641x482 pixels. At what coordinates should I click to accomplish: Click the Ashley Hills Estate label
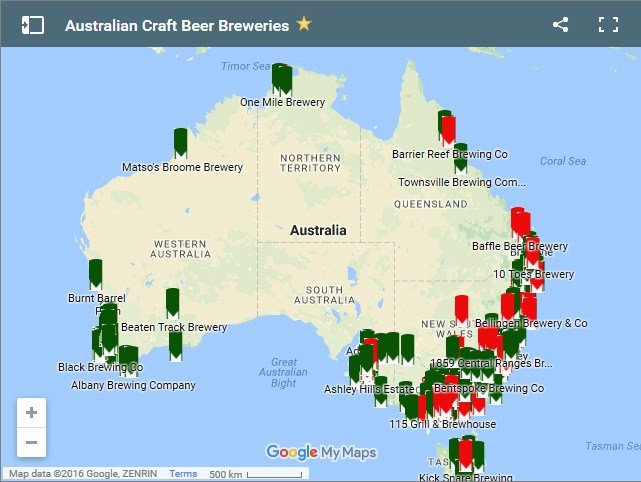tap(369, 389)
